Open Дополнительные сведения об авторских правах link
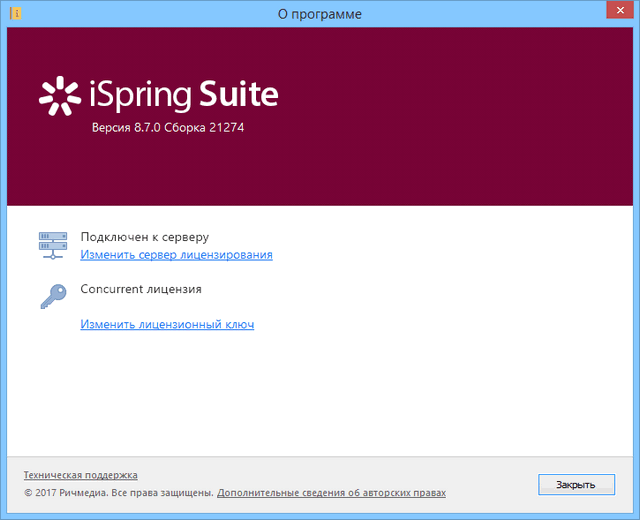Viewport: 640px width, 520px height. tap(331, 493)
